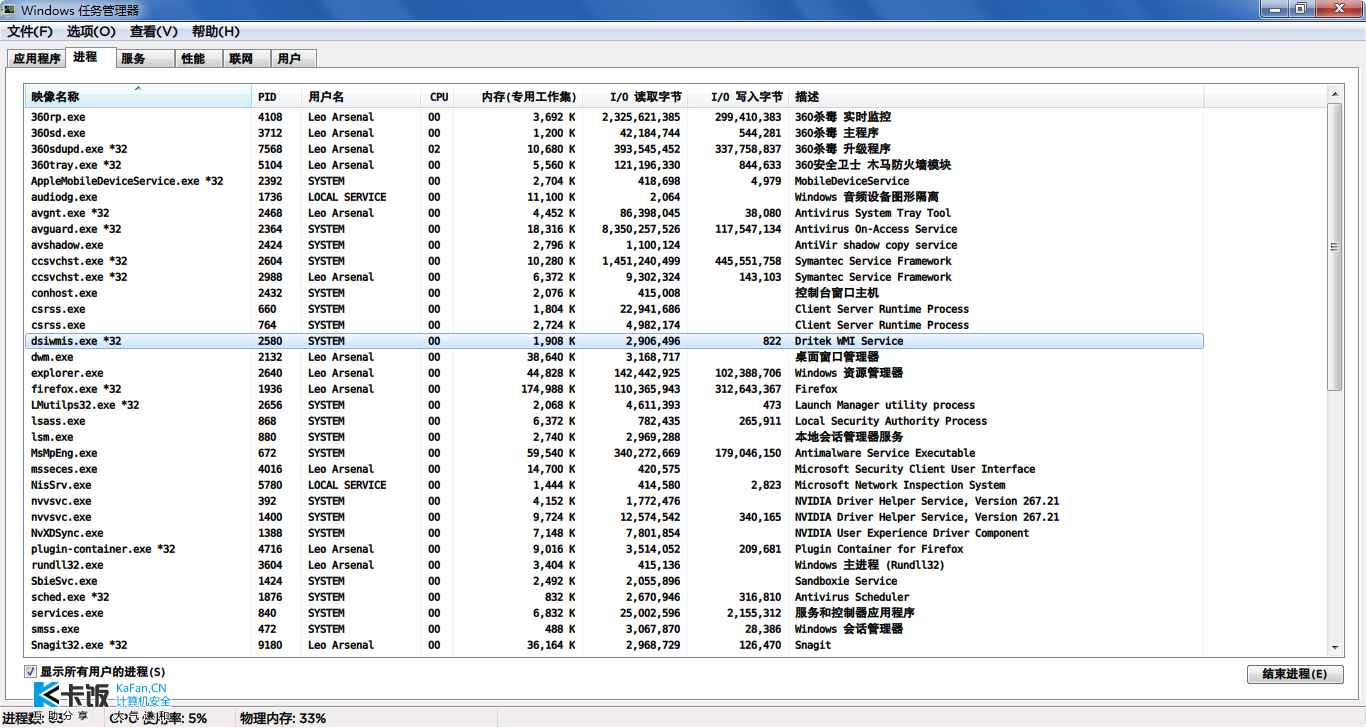This screenshot has height=728, width=1366.
Task: Select the plugin-container.exe *32 process
Action: coord(614,549)
